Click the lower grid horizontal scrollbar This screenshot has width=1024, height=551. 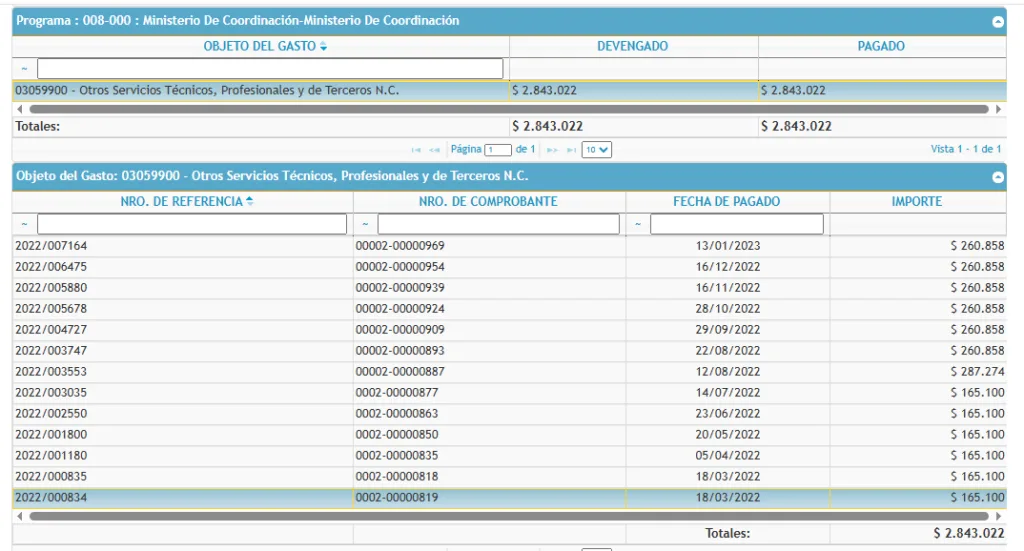(500, 517)
